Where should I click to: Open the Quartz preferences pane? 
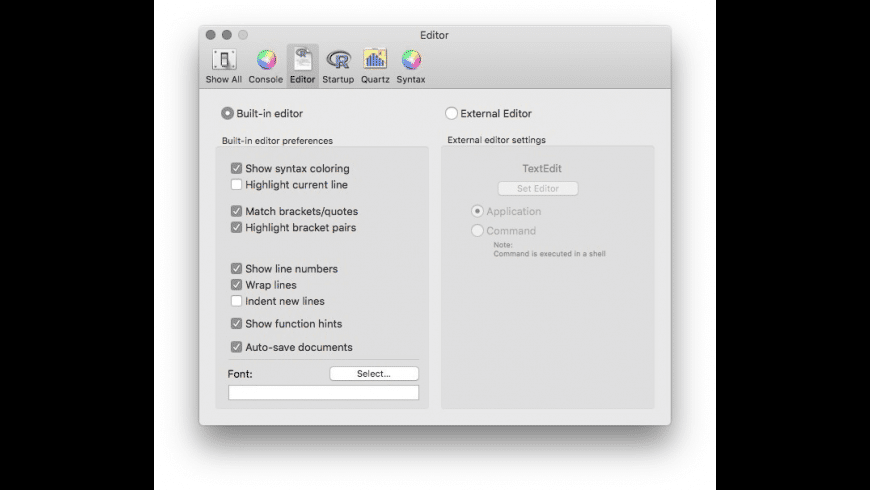pyautogui.click(x=375, y=66)
